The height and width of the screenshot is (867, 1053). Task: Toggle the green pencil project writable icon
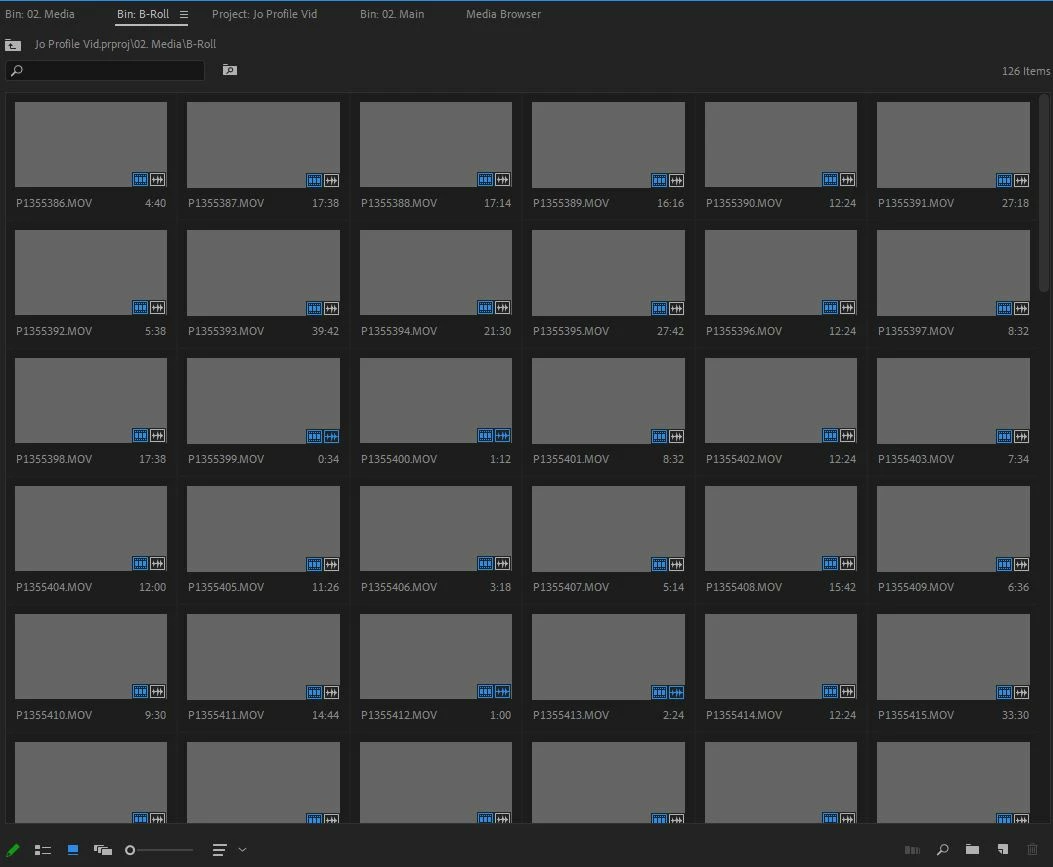tap(13, 850)
